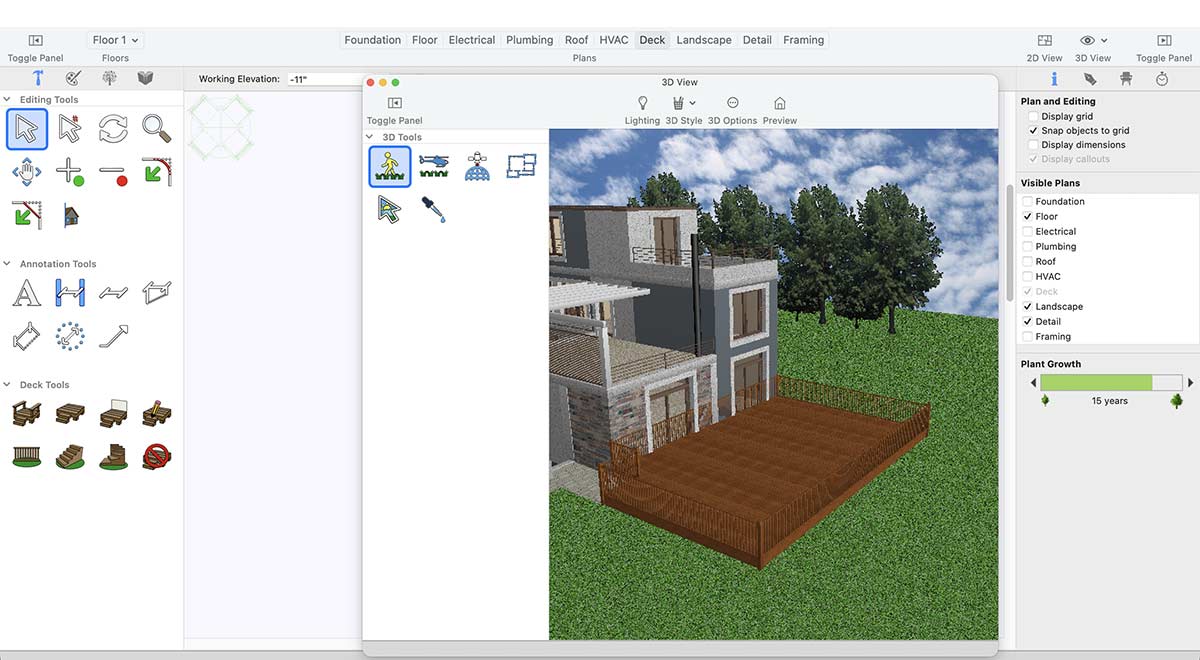This screenshot has width=1200, height=660.
Task: Click the Working Elevation input field
Action: (324, 79)
